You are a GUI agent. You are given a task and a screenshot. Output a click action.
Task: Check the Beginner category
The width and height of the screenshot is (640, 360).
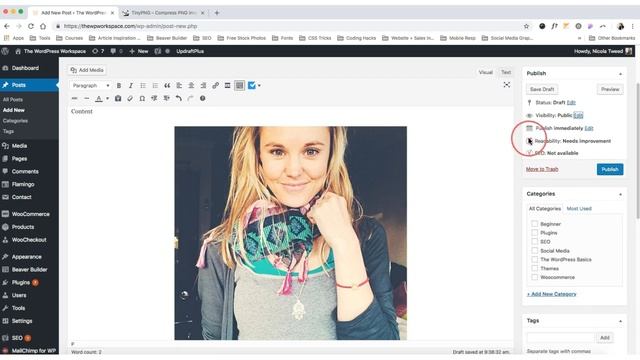pos(534,224)
